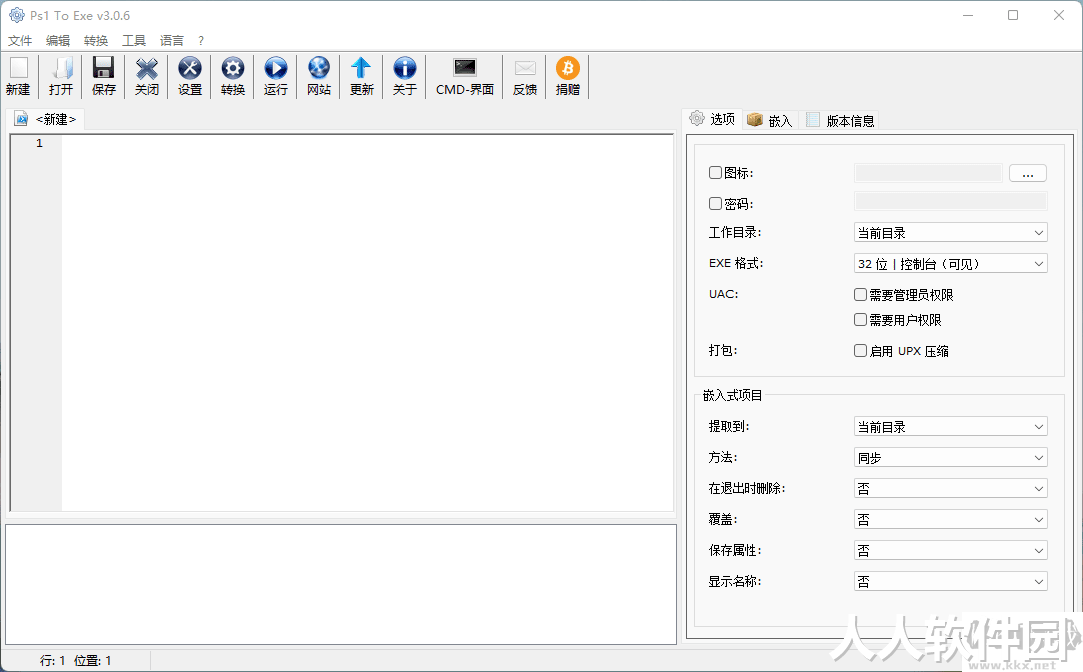
Task: Open the 语言 (Language) menu
Action: (172, 41)
